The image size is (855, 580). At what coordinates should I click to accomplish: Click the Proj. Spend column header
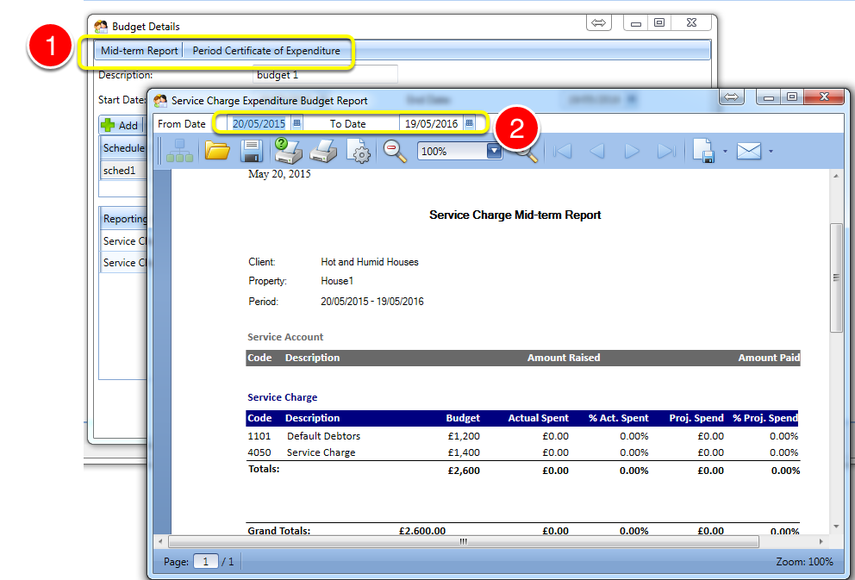[696, 418]
